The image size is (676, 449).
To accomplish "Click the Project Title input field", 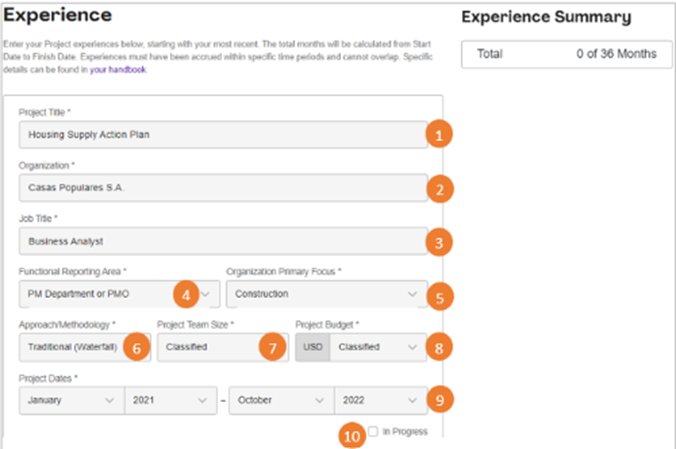I will 220,134.
